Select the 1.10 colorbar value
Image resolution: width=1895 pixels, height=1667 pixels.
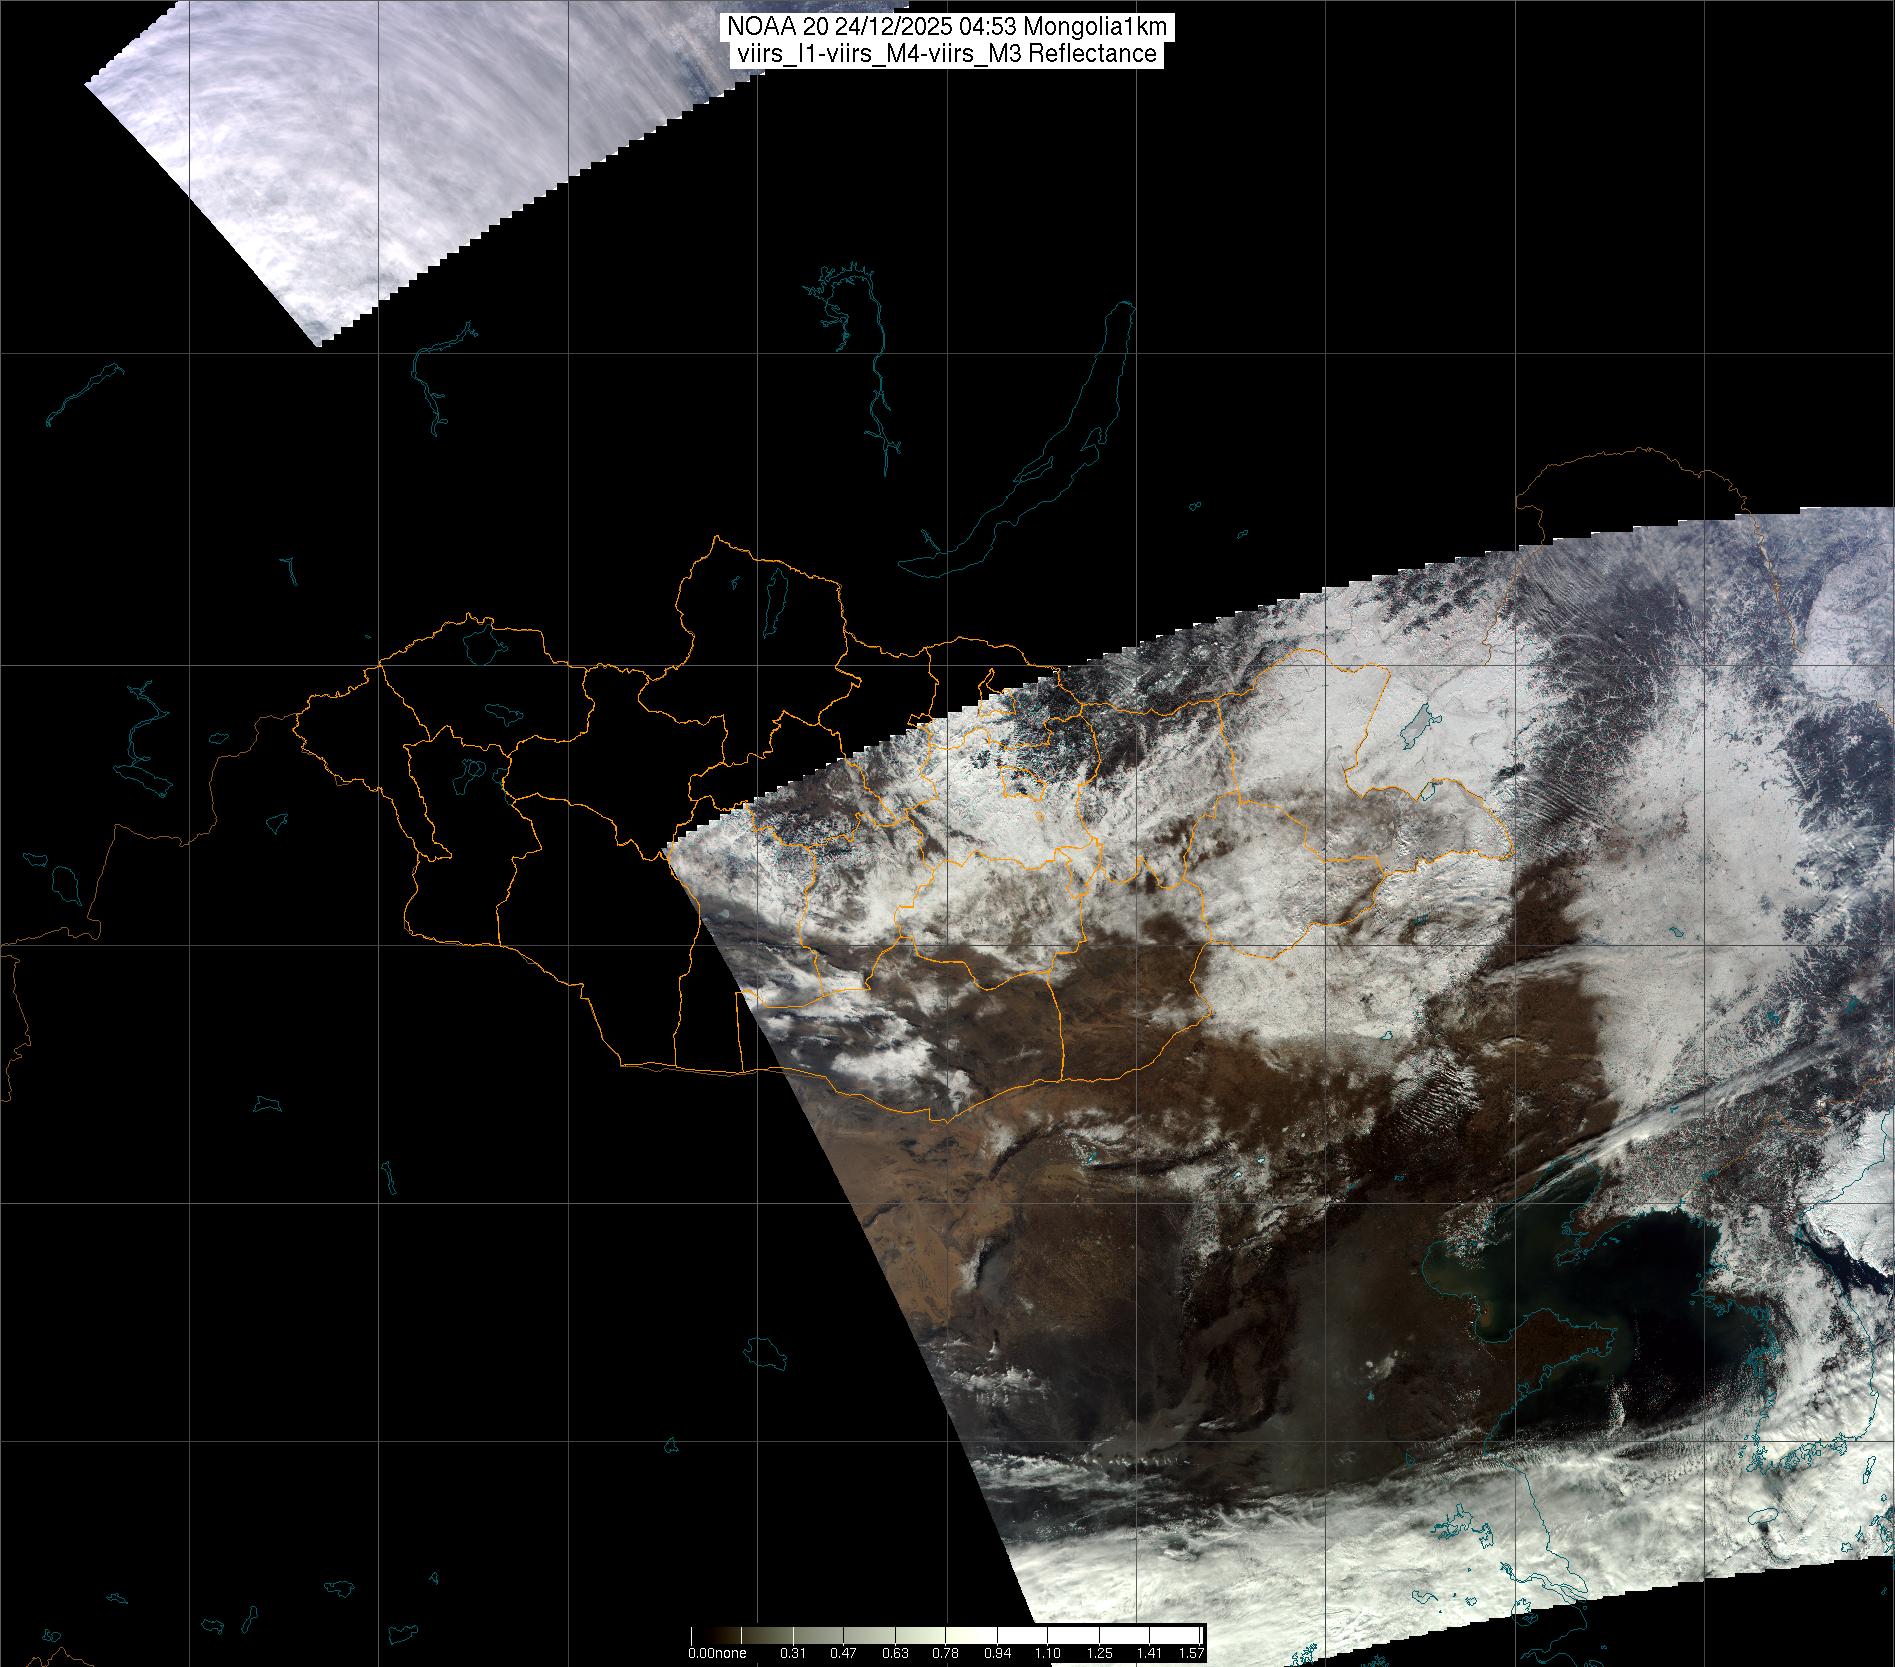coord(1047,1653)
